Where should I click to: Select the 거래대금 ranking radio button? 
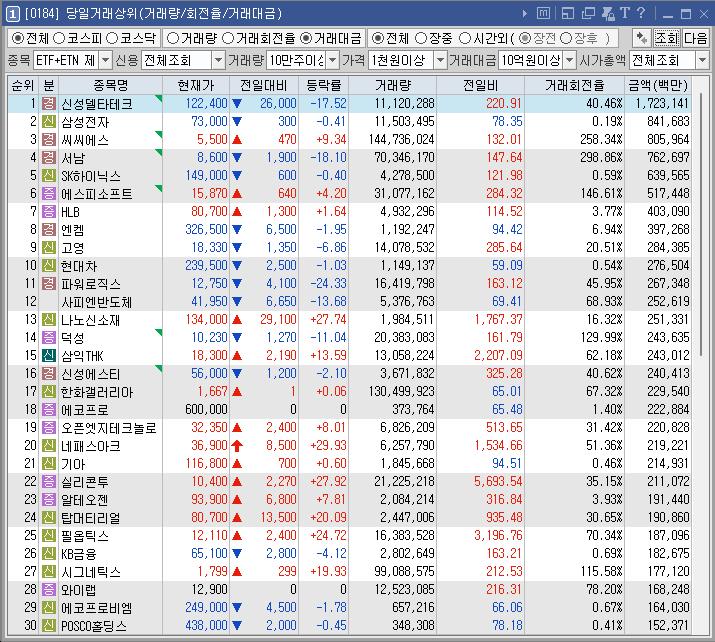click(306, 38)
